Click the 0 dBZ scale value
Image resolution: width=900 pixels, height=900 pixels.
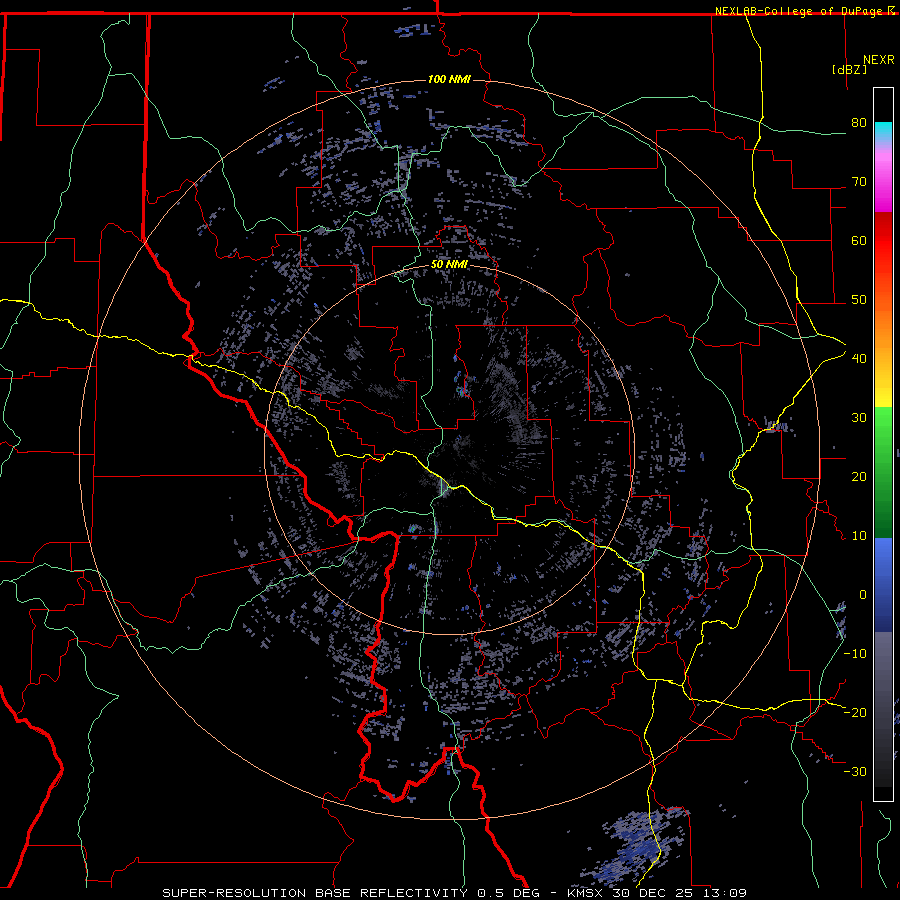[x=863, y=595]
